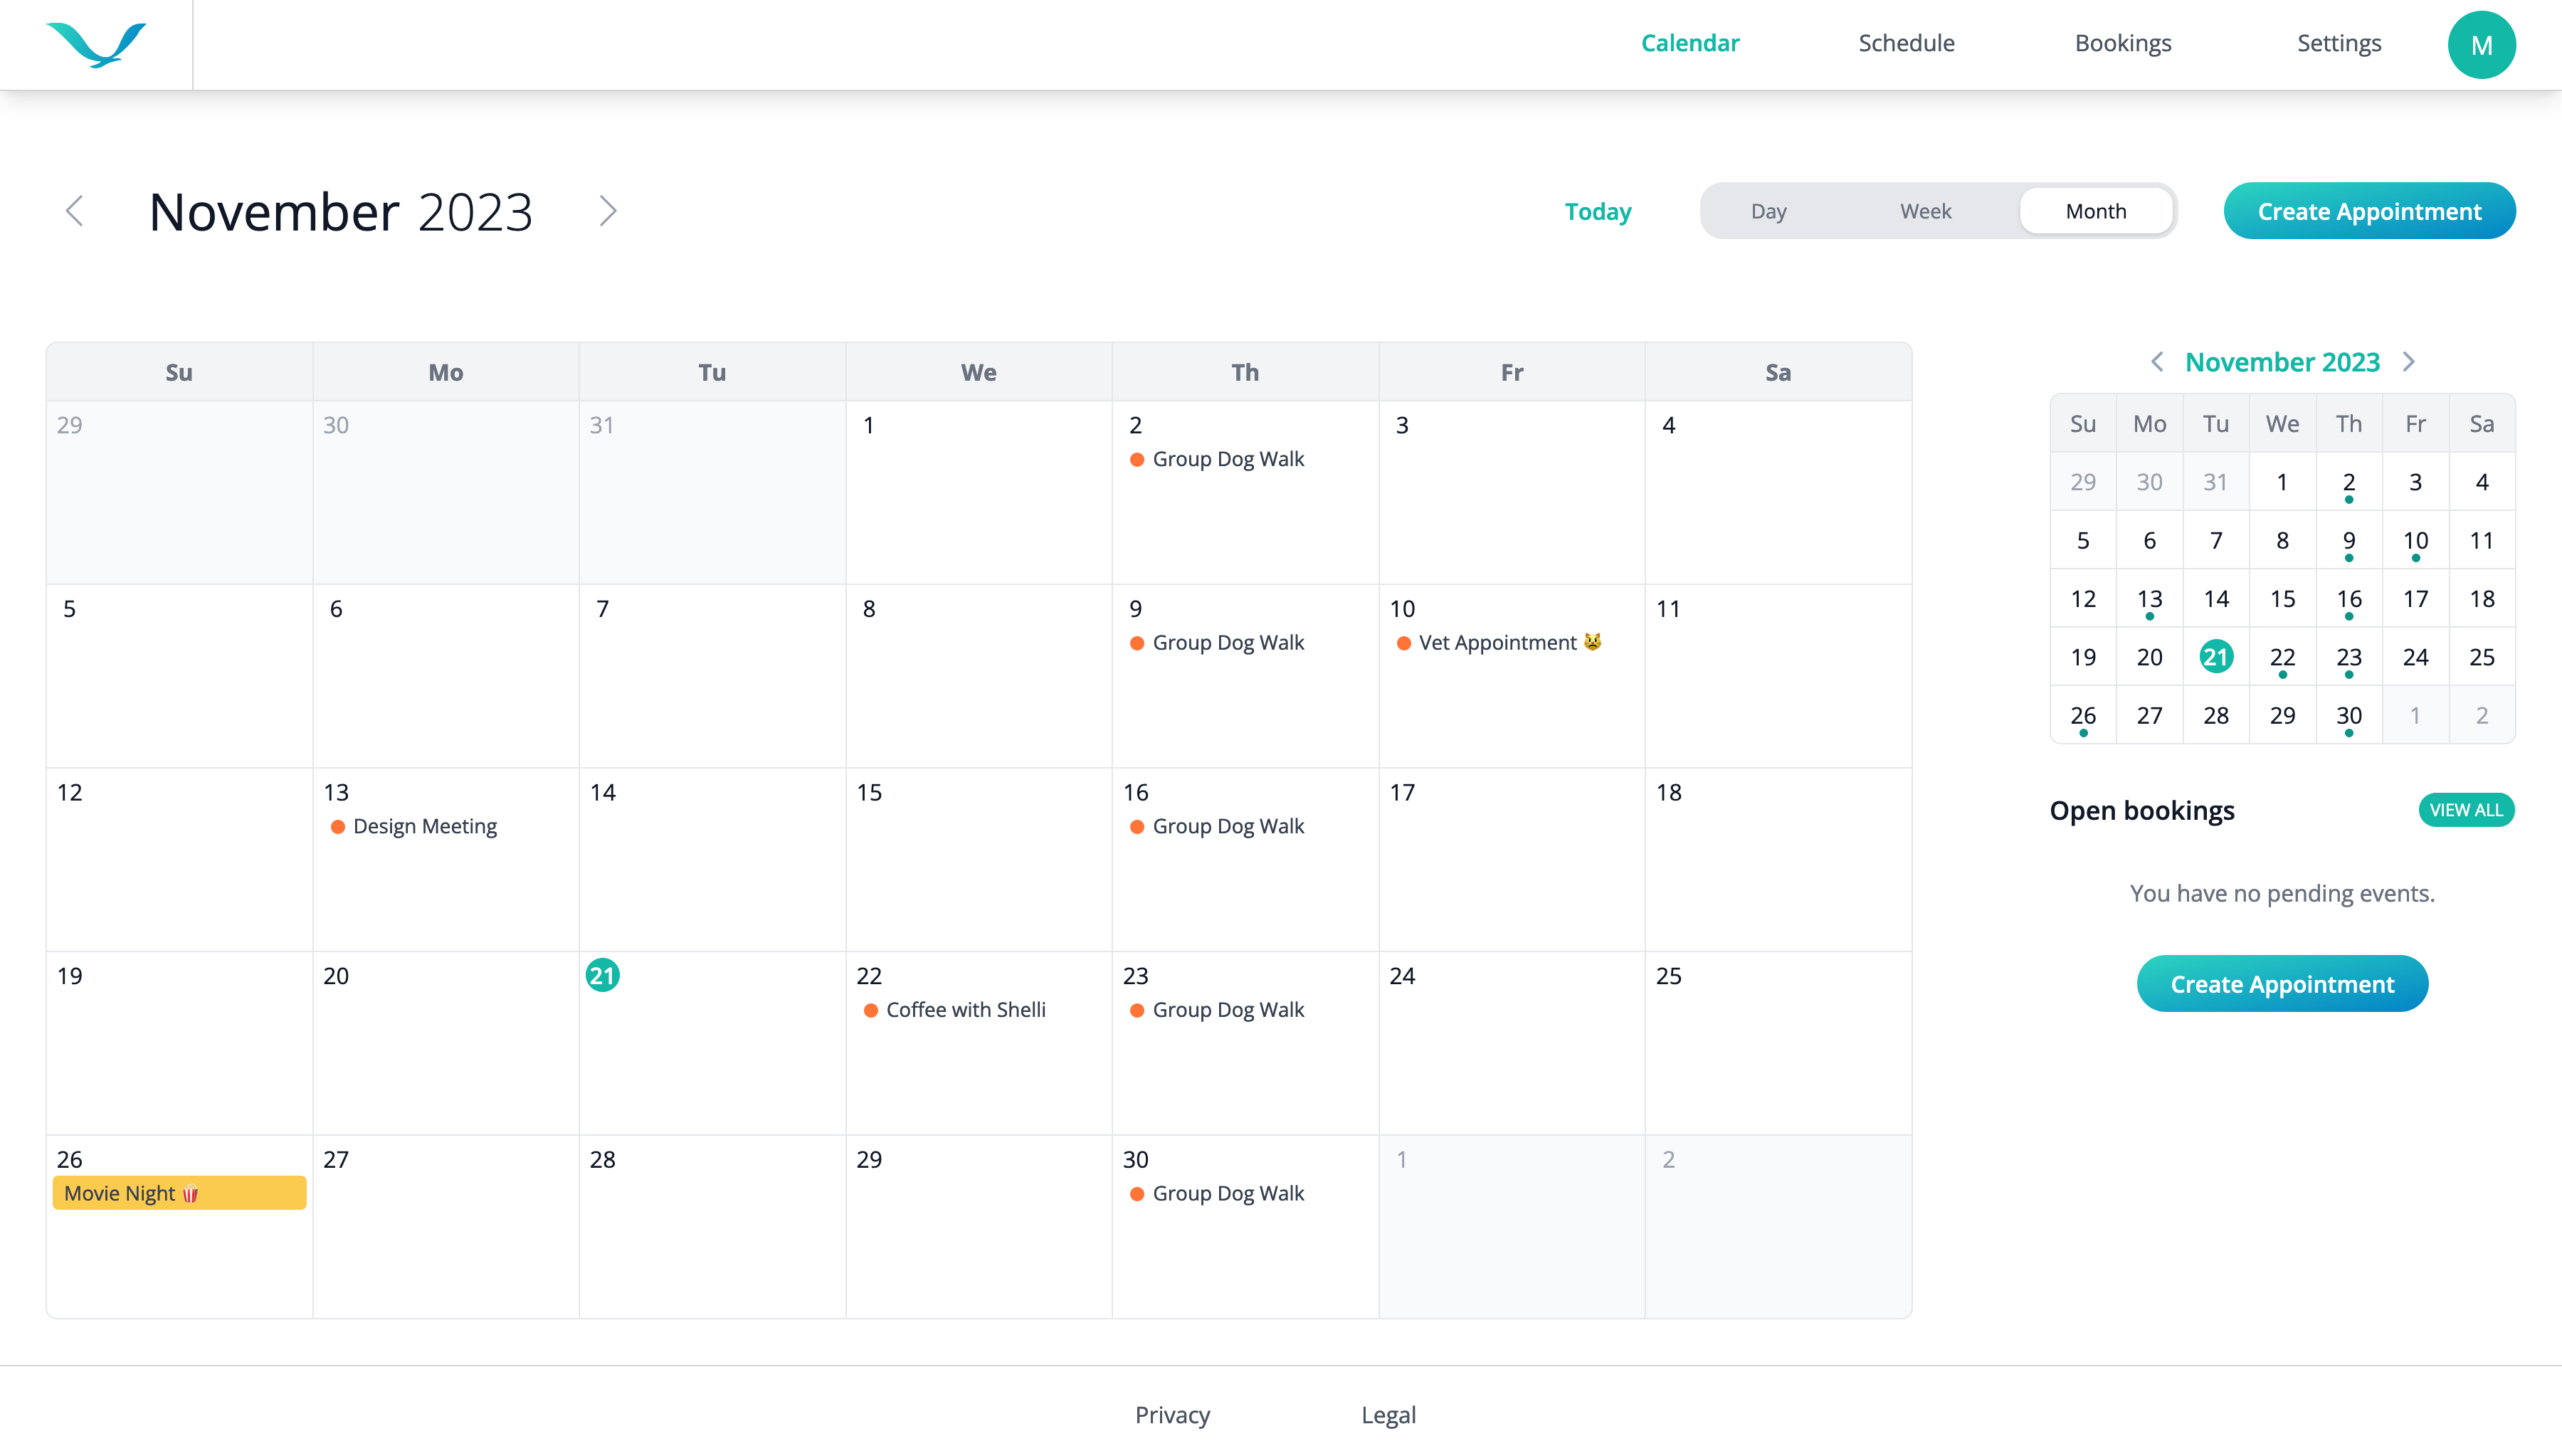Click the bird logo icon
2562x1456 pixels.
(96, 44)
